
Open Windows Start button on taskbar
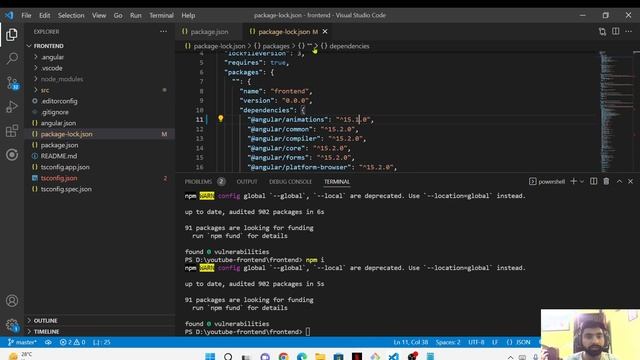210,357
